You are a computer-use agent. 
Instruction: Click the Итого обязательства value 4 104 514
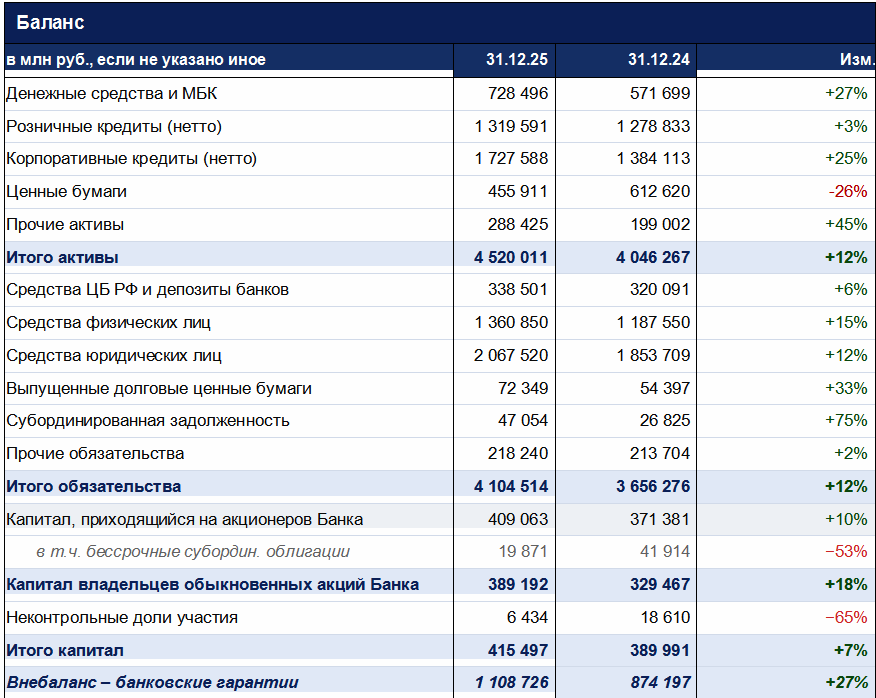click(x=511, y=486)
